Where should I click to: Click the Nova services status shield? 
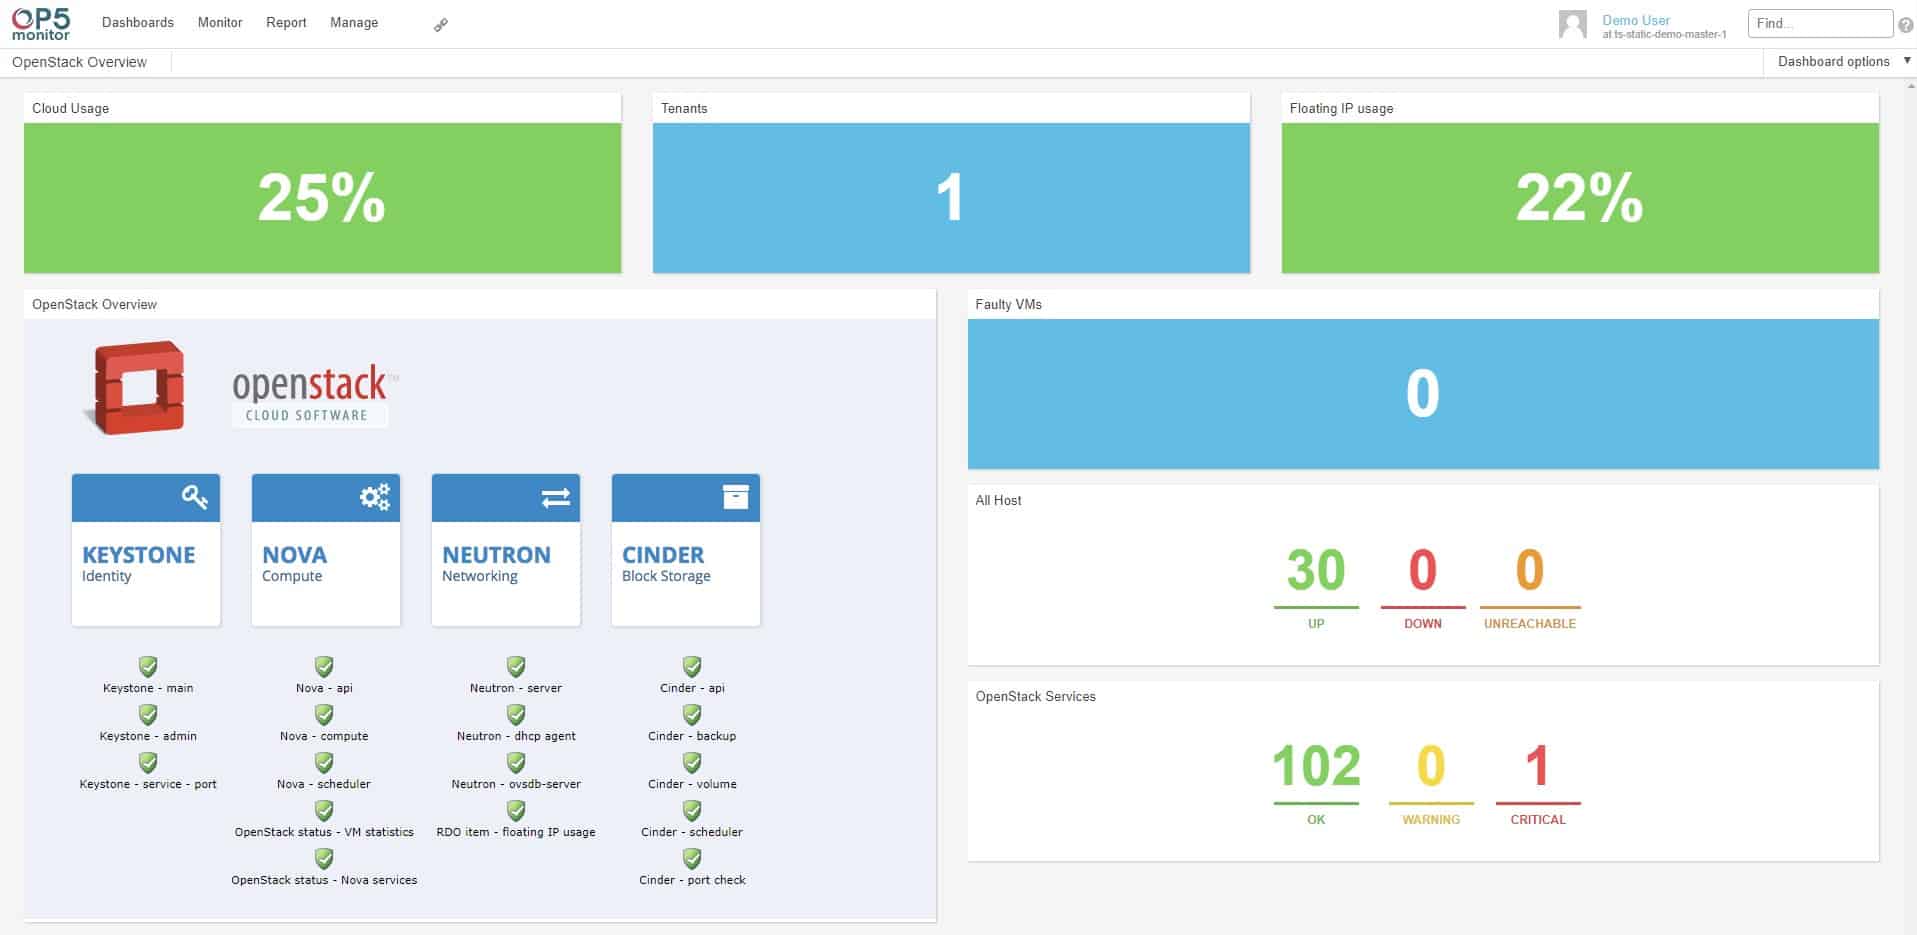coord(324,858)
